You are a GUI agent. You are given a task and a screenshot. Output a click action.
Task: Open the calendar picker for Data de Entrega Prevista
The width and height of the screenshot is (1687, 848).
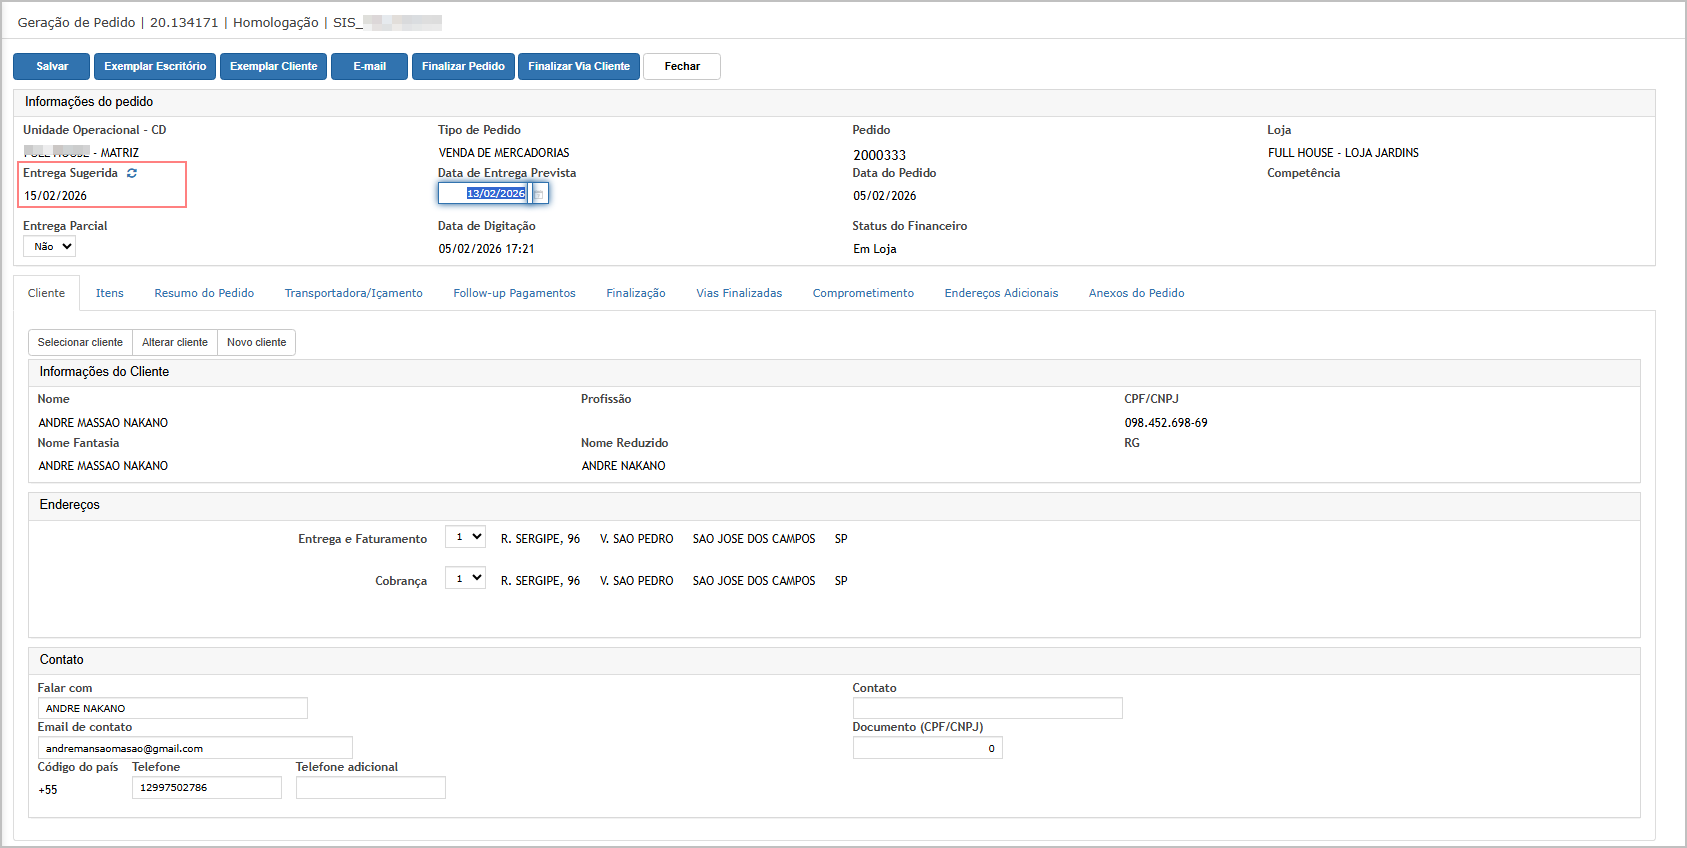[539, 194]
